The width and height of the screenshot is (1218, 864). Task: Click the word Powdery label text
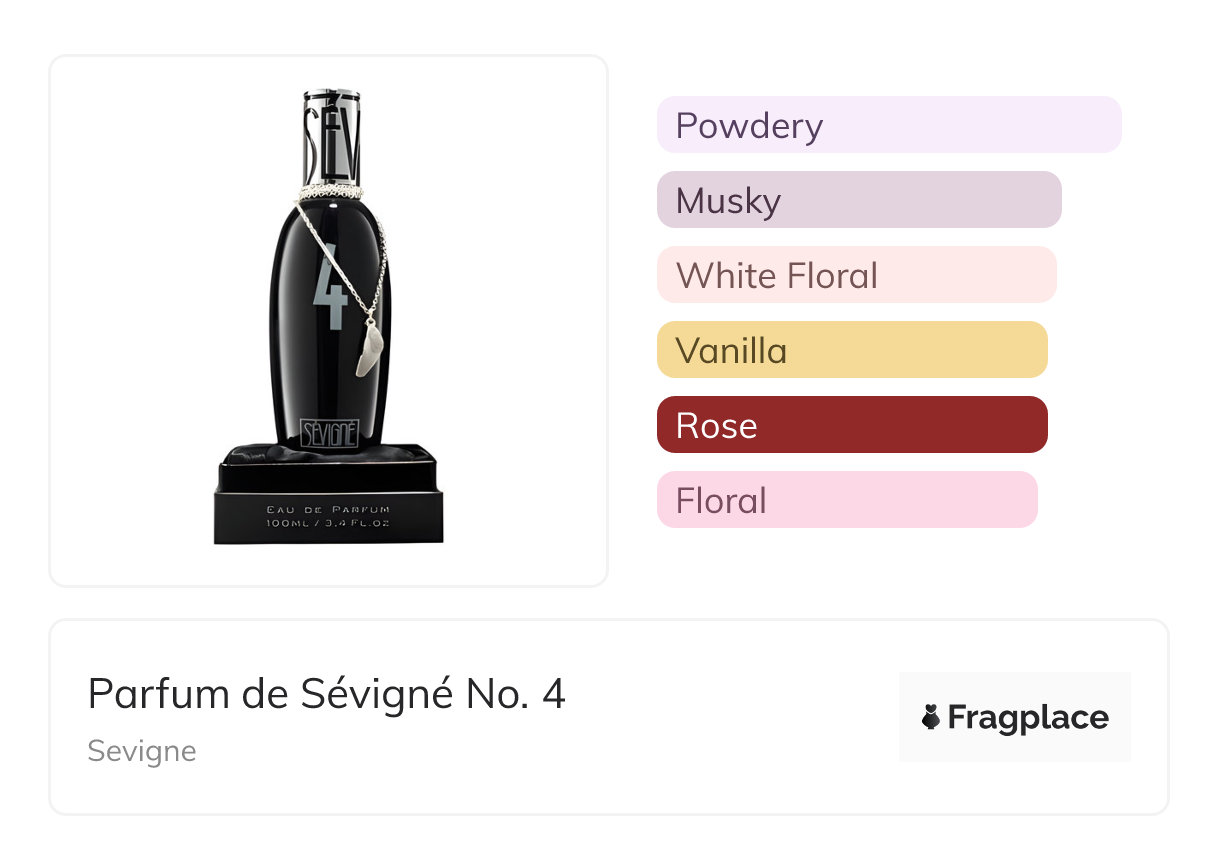click(749, 126)
